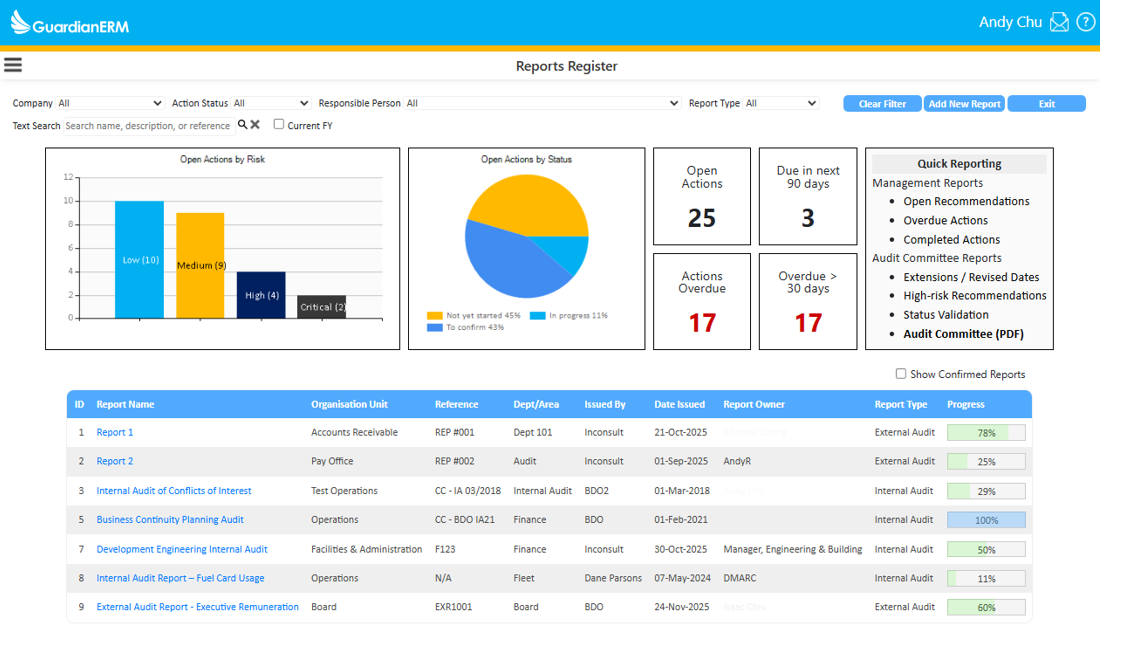
Task: Open the hamburger navigation menu
Action: (x=13, y=65)
